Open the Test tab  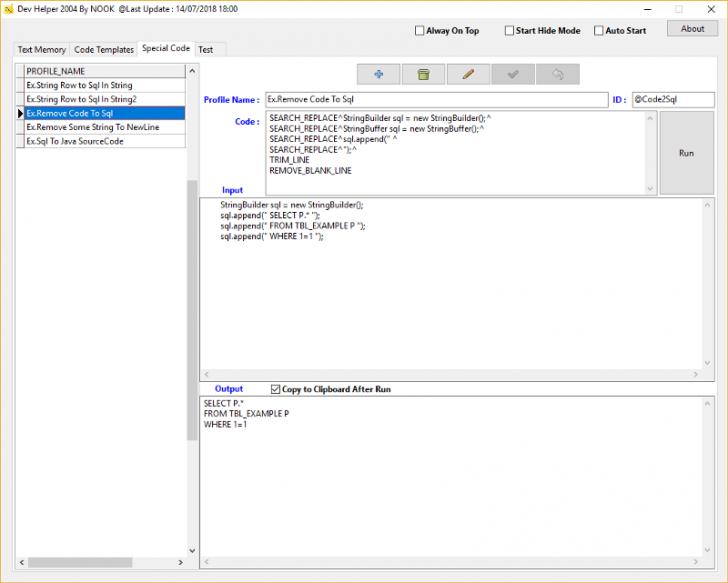(x=206, y=50)
